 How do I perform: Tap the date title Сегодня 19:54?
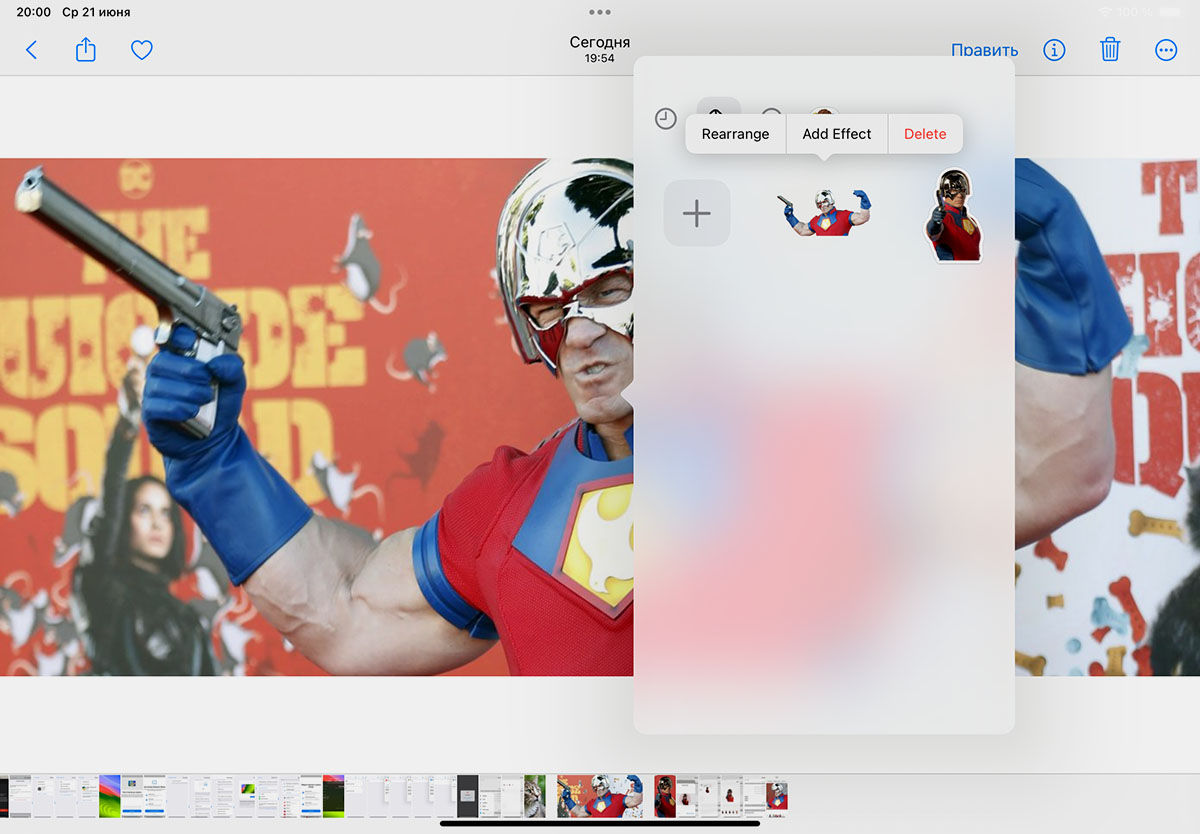click(x=600, y=49)
